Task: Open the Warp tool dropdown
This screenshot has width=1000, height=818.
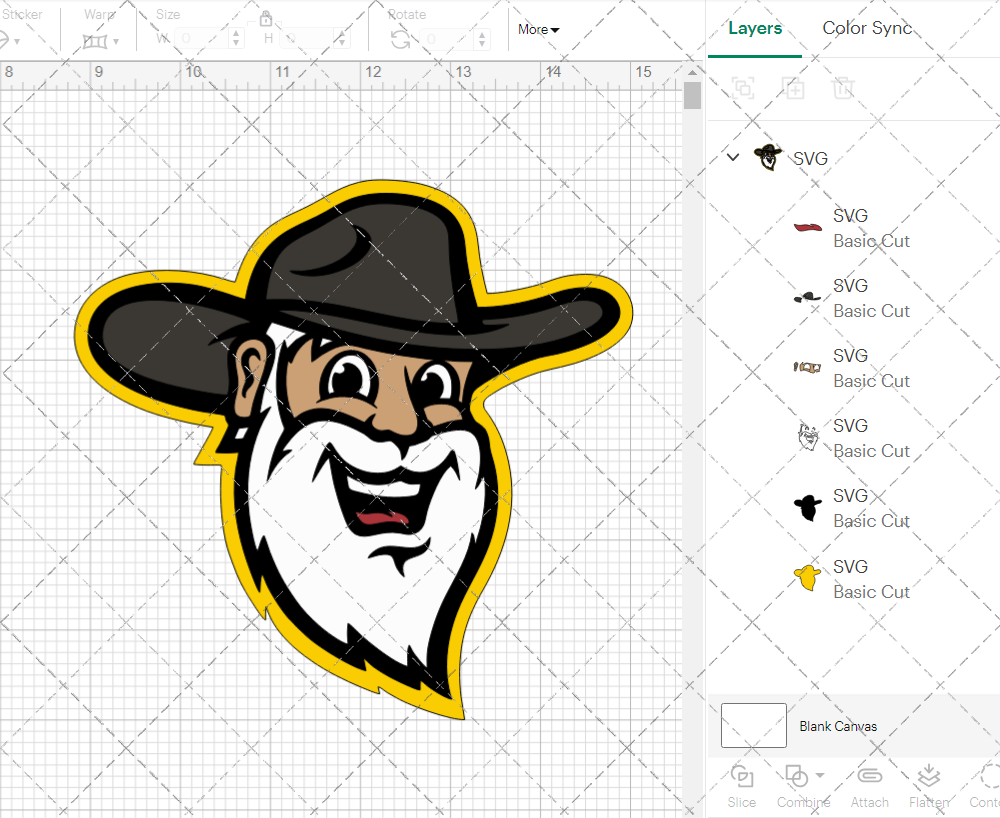Action: point(101,41)
